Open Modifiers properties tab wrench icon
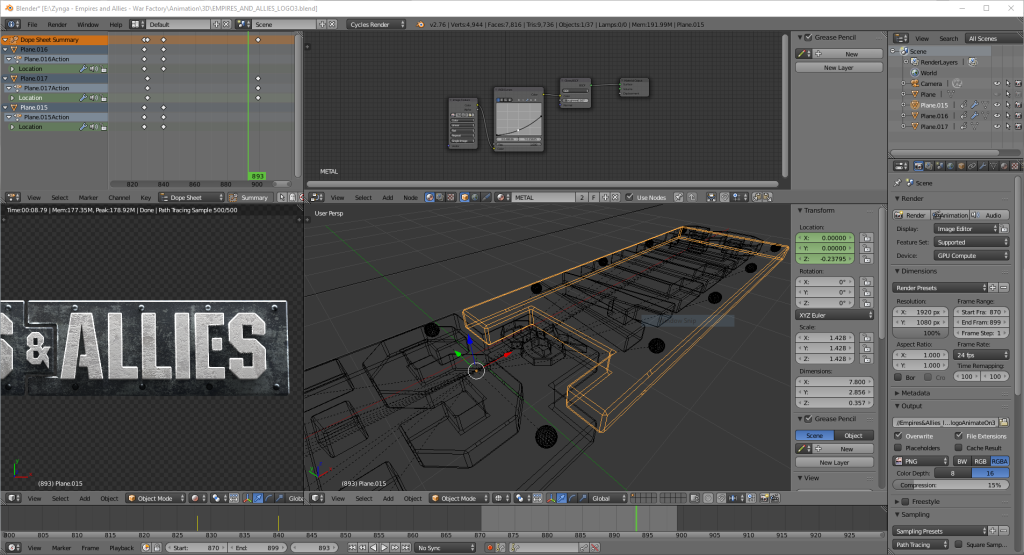Viewport: 1024px width, 555px height. [x=983, y=166]
